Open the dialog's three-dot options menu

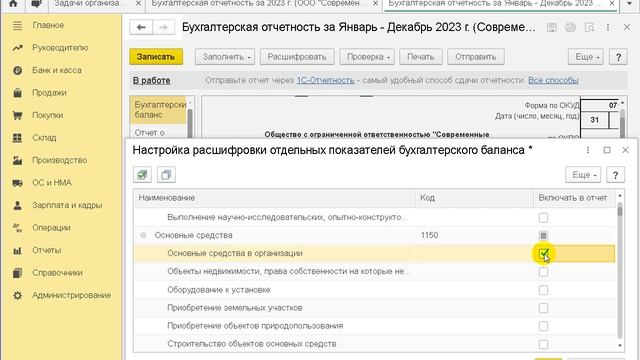(588, 150)
